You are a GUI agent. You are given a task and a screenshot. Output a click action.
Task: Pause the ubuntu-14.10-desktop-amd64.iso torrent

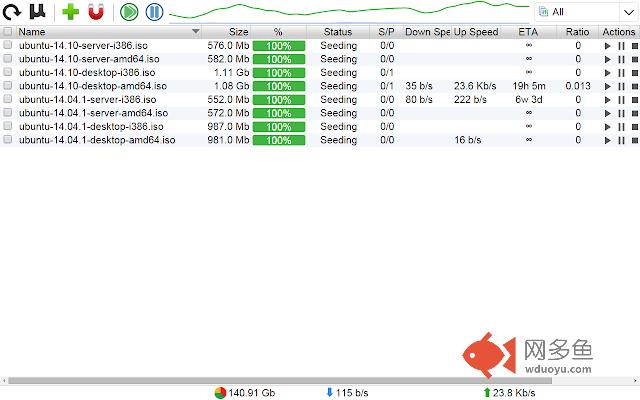pos(621,87)
